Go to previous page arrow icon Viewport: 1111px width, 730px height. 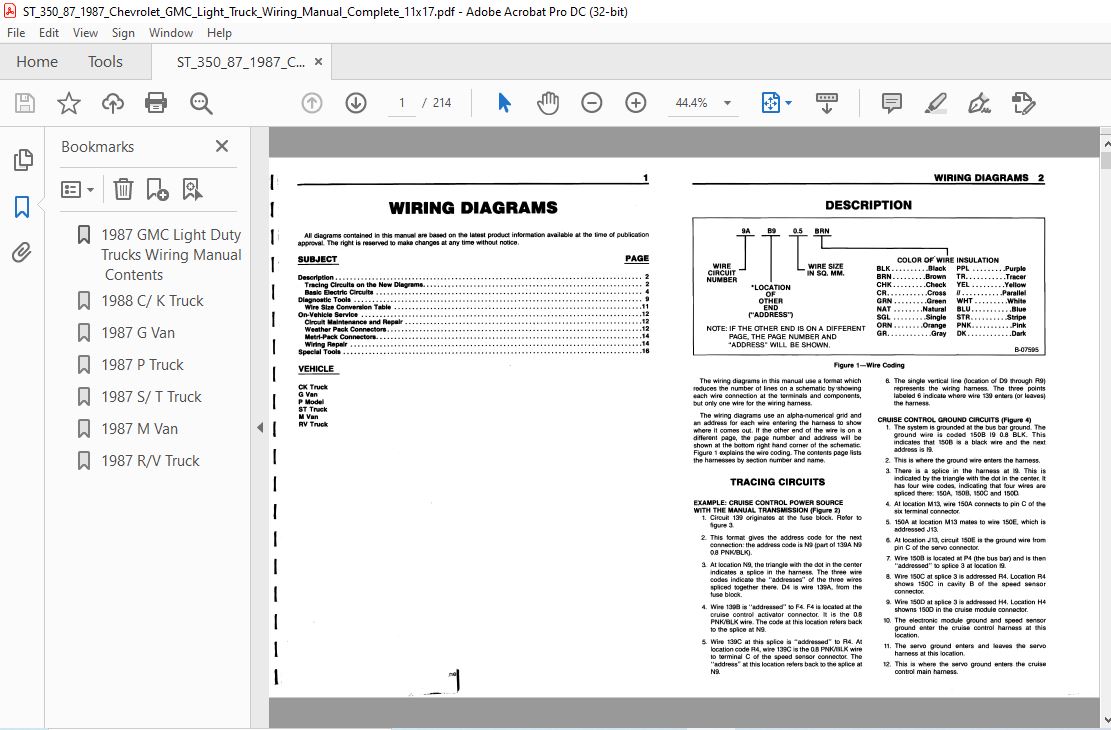312,103
